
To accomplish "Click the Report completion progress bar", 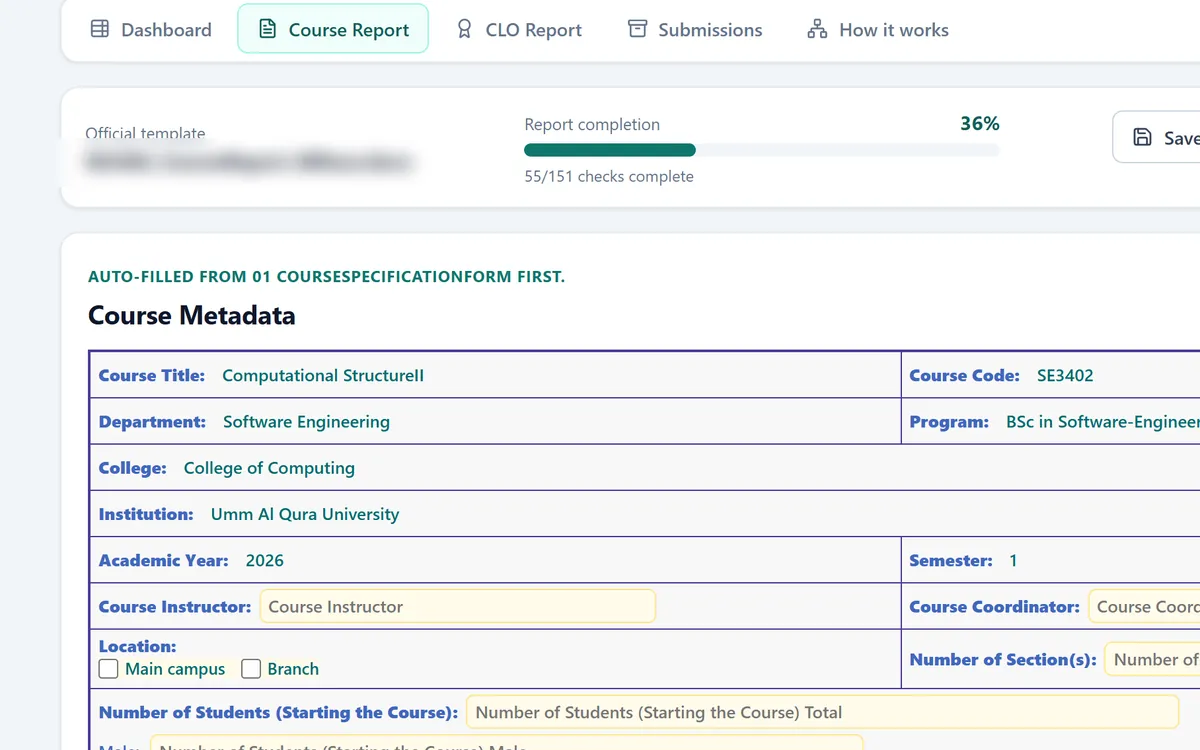I will pos(761,150).
